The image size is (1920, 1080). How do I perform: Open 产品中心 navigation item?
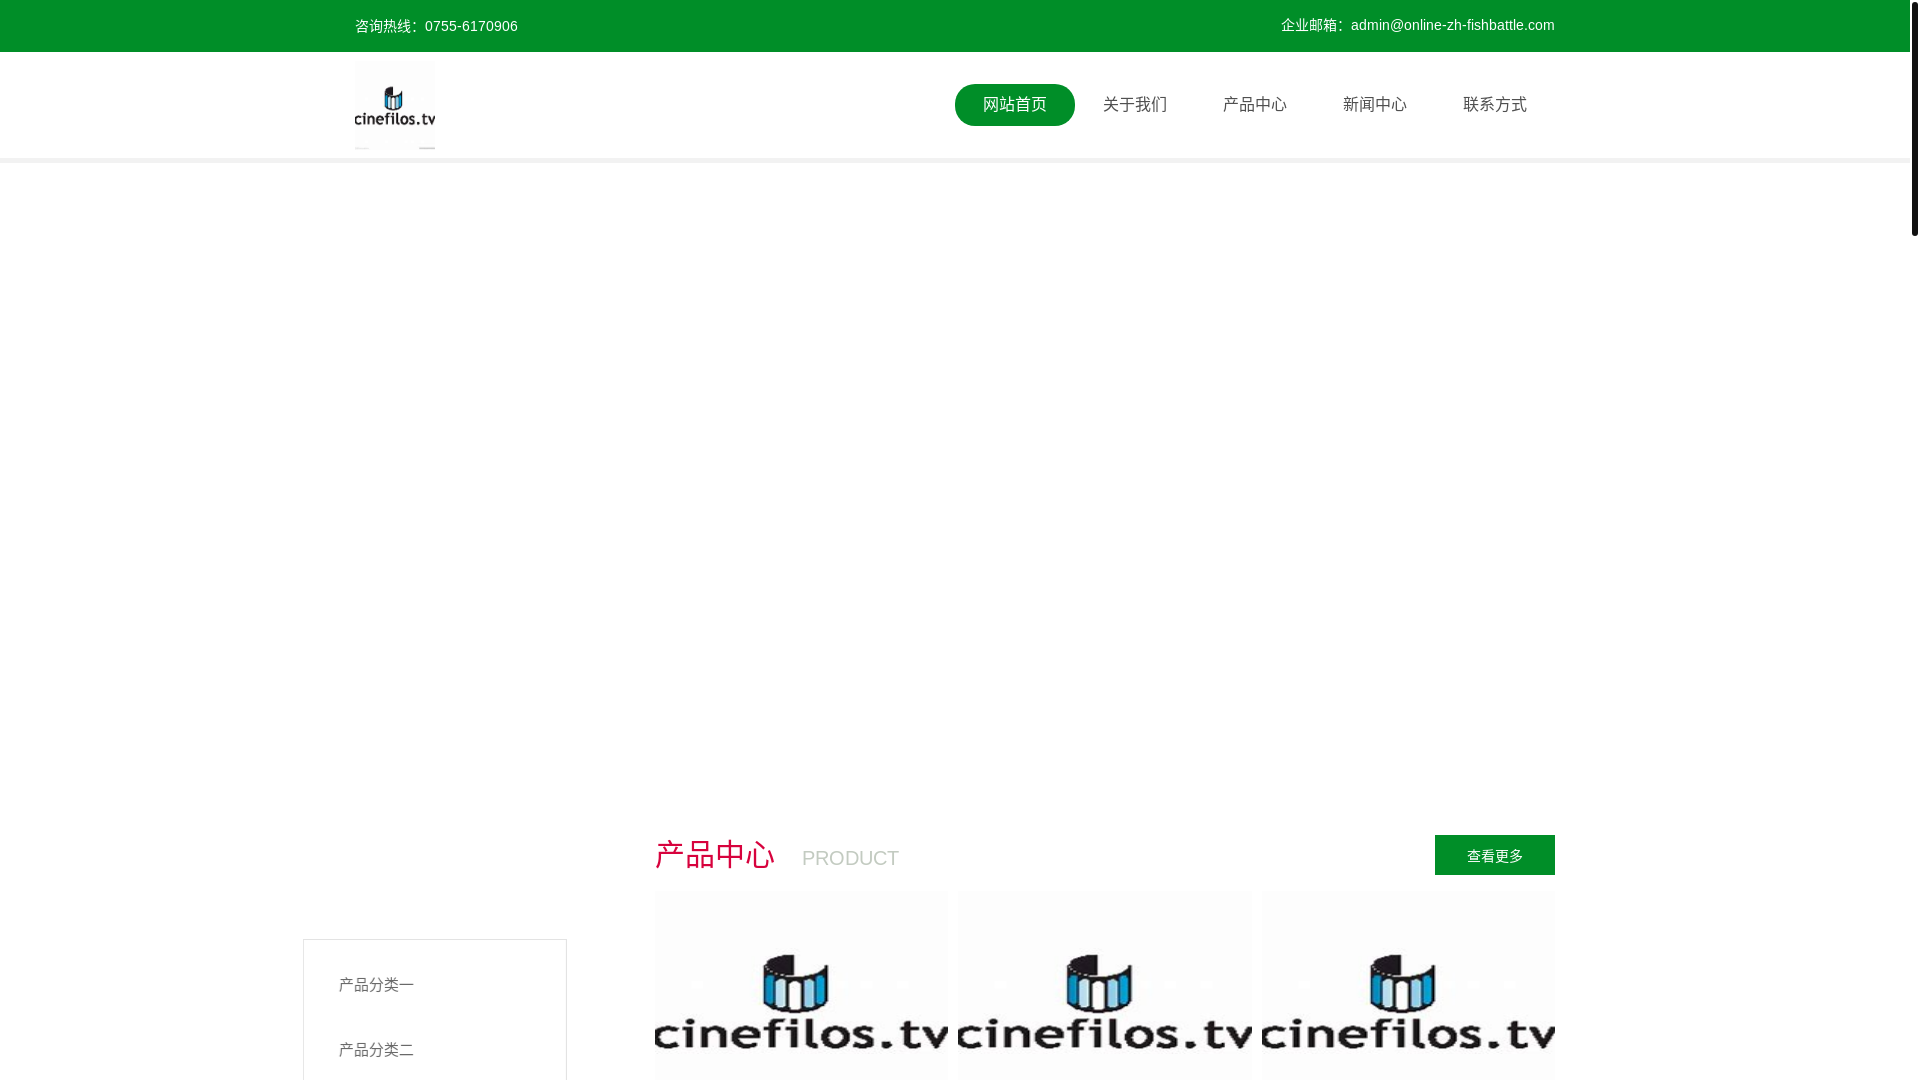pyautogui.click(x=1255, y=105)
